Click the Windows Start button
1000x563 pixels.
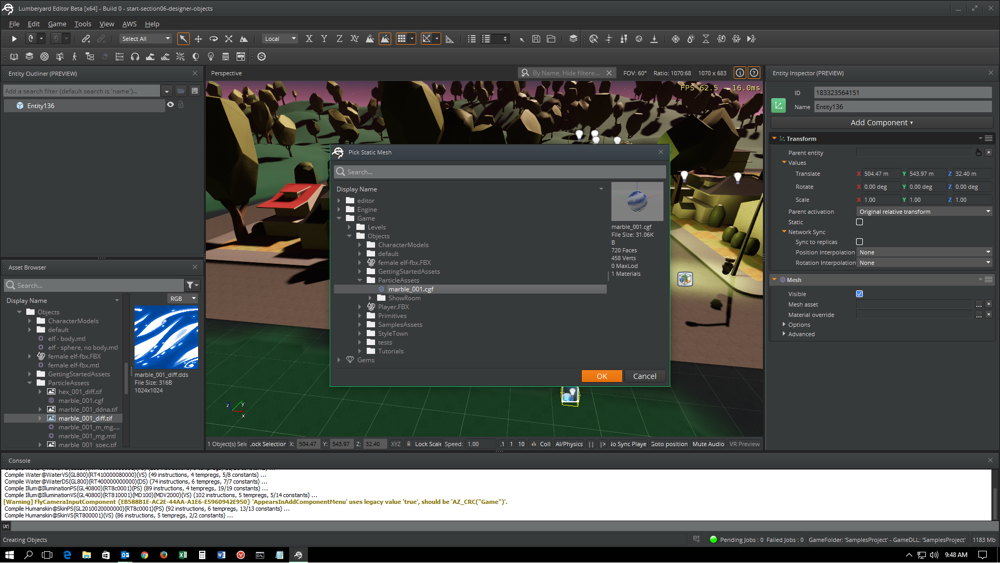[9, 555]
